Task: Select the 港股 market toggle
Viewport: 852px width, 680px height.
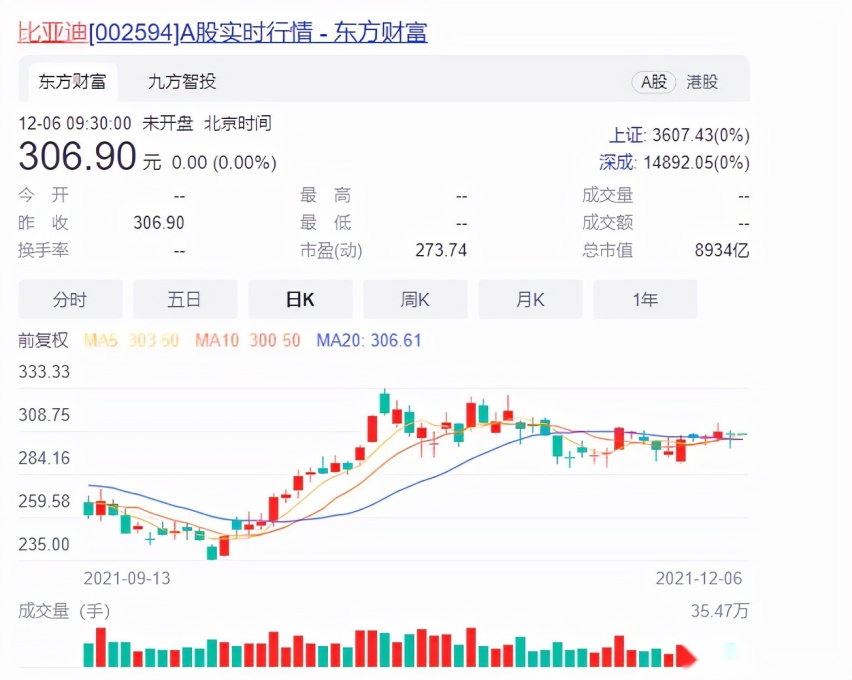Action: tap(702, 82)
